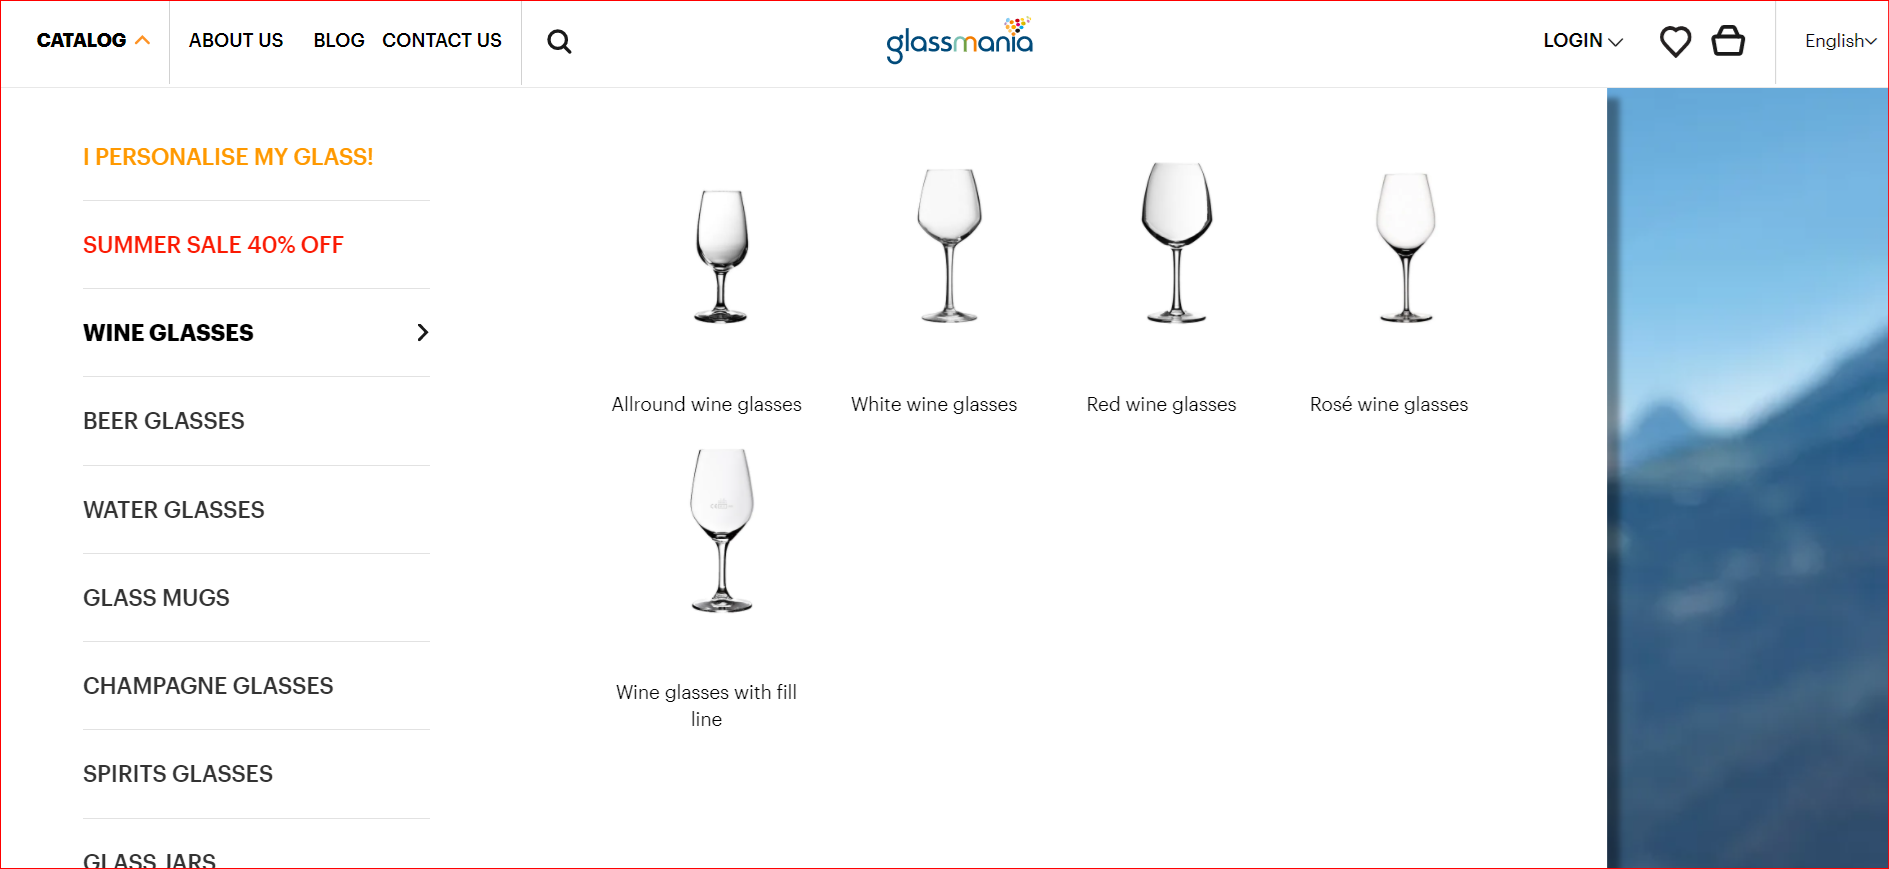Viewport: 1889px width, 869px height.
Task: Expand the Login dropdown
Action: (1582, 41)
